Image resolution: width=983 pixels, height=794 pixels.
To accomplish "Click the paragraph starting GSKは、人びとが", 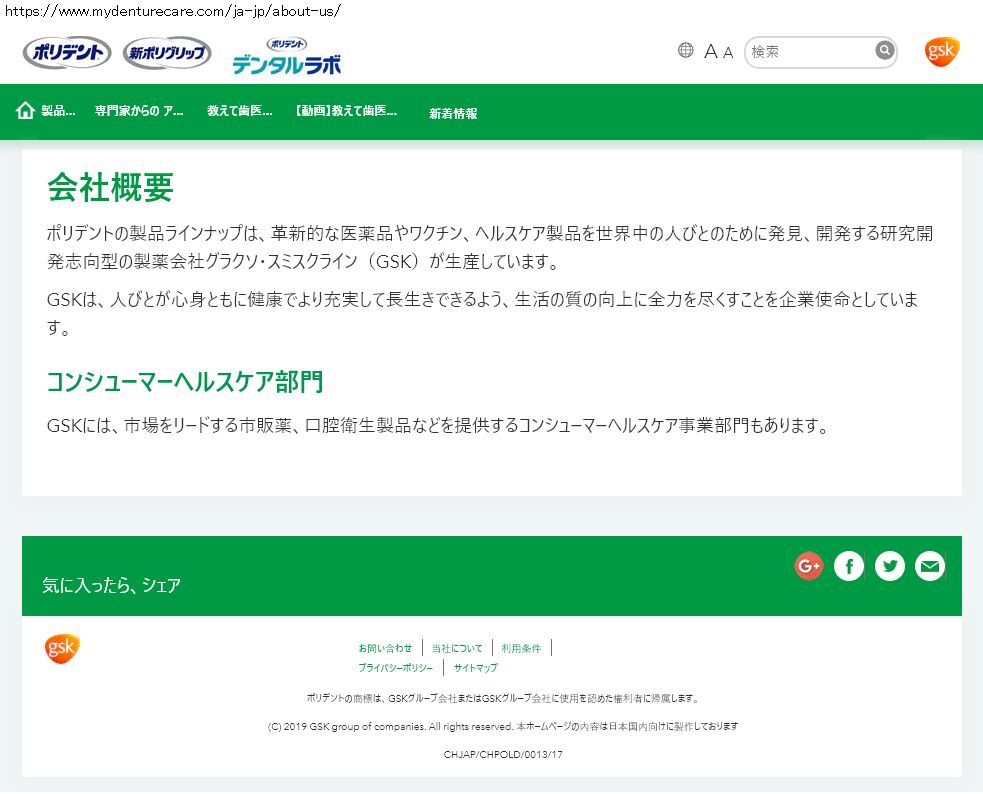I will point(483,313).
